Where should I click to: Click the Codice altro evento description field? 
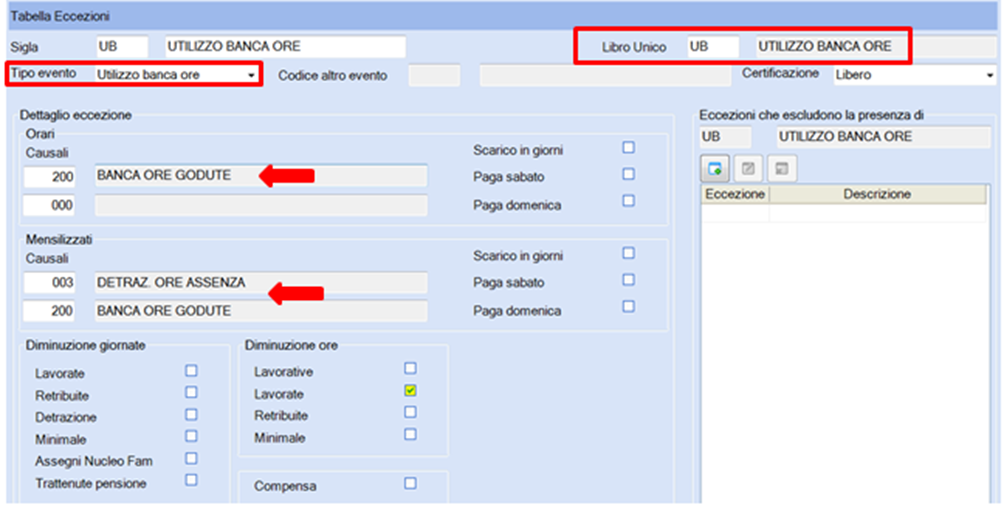click(x=605, y=76)
